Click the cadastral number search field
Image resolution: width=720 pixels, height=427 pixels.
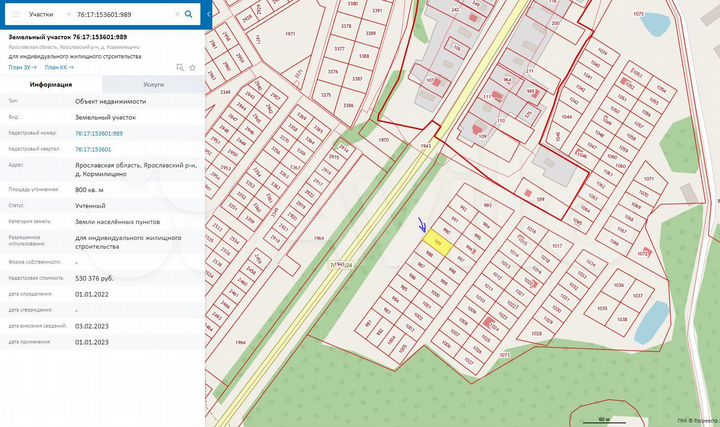(122, 15)
